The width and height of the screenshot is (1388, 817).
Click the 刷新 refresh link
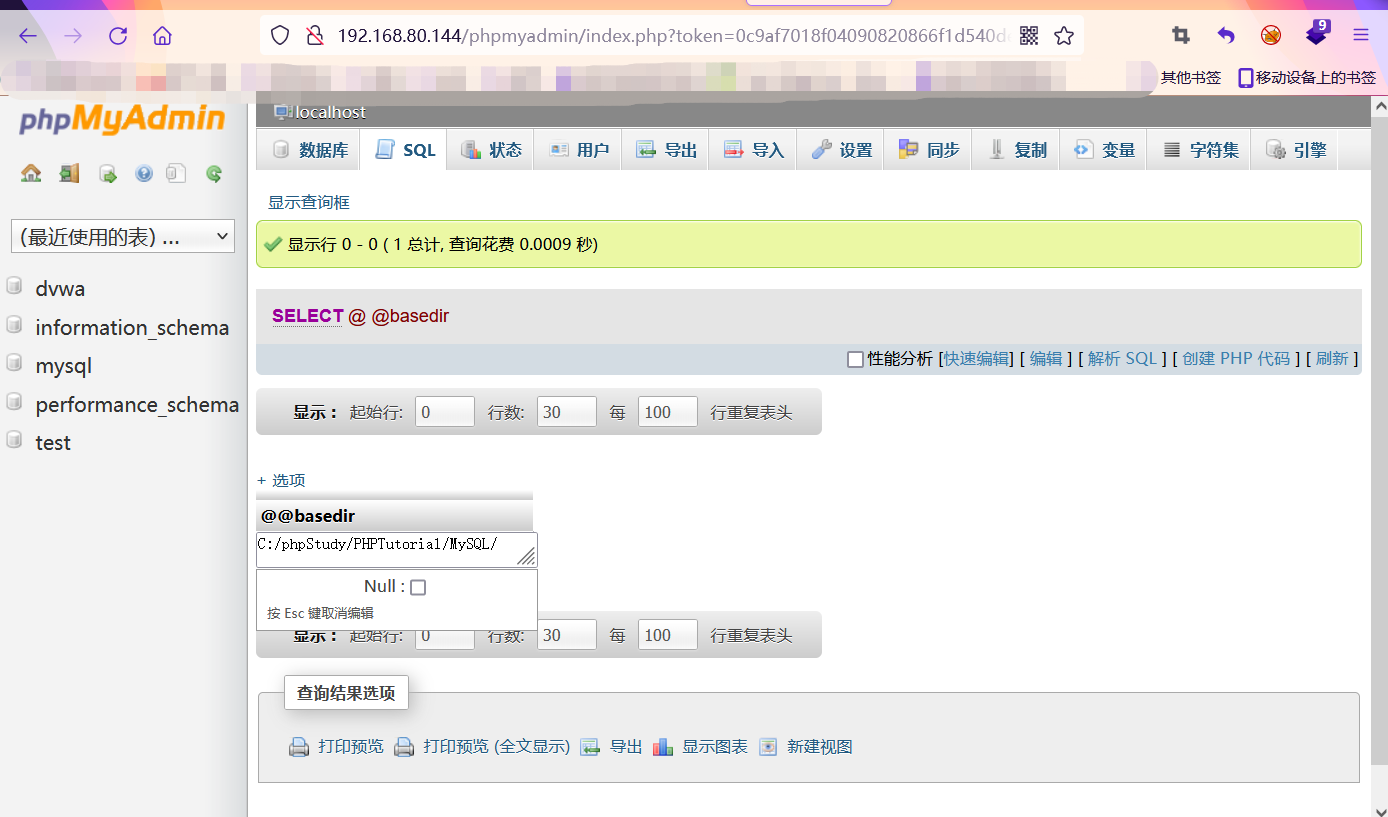point(1332,359)
